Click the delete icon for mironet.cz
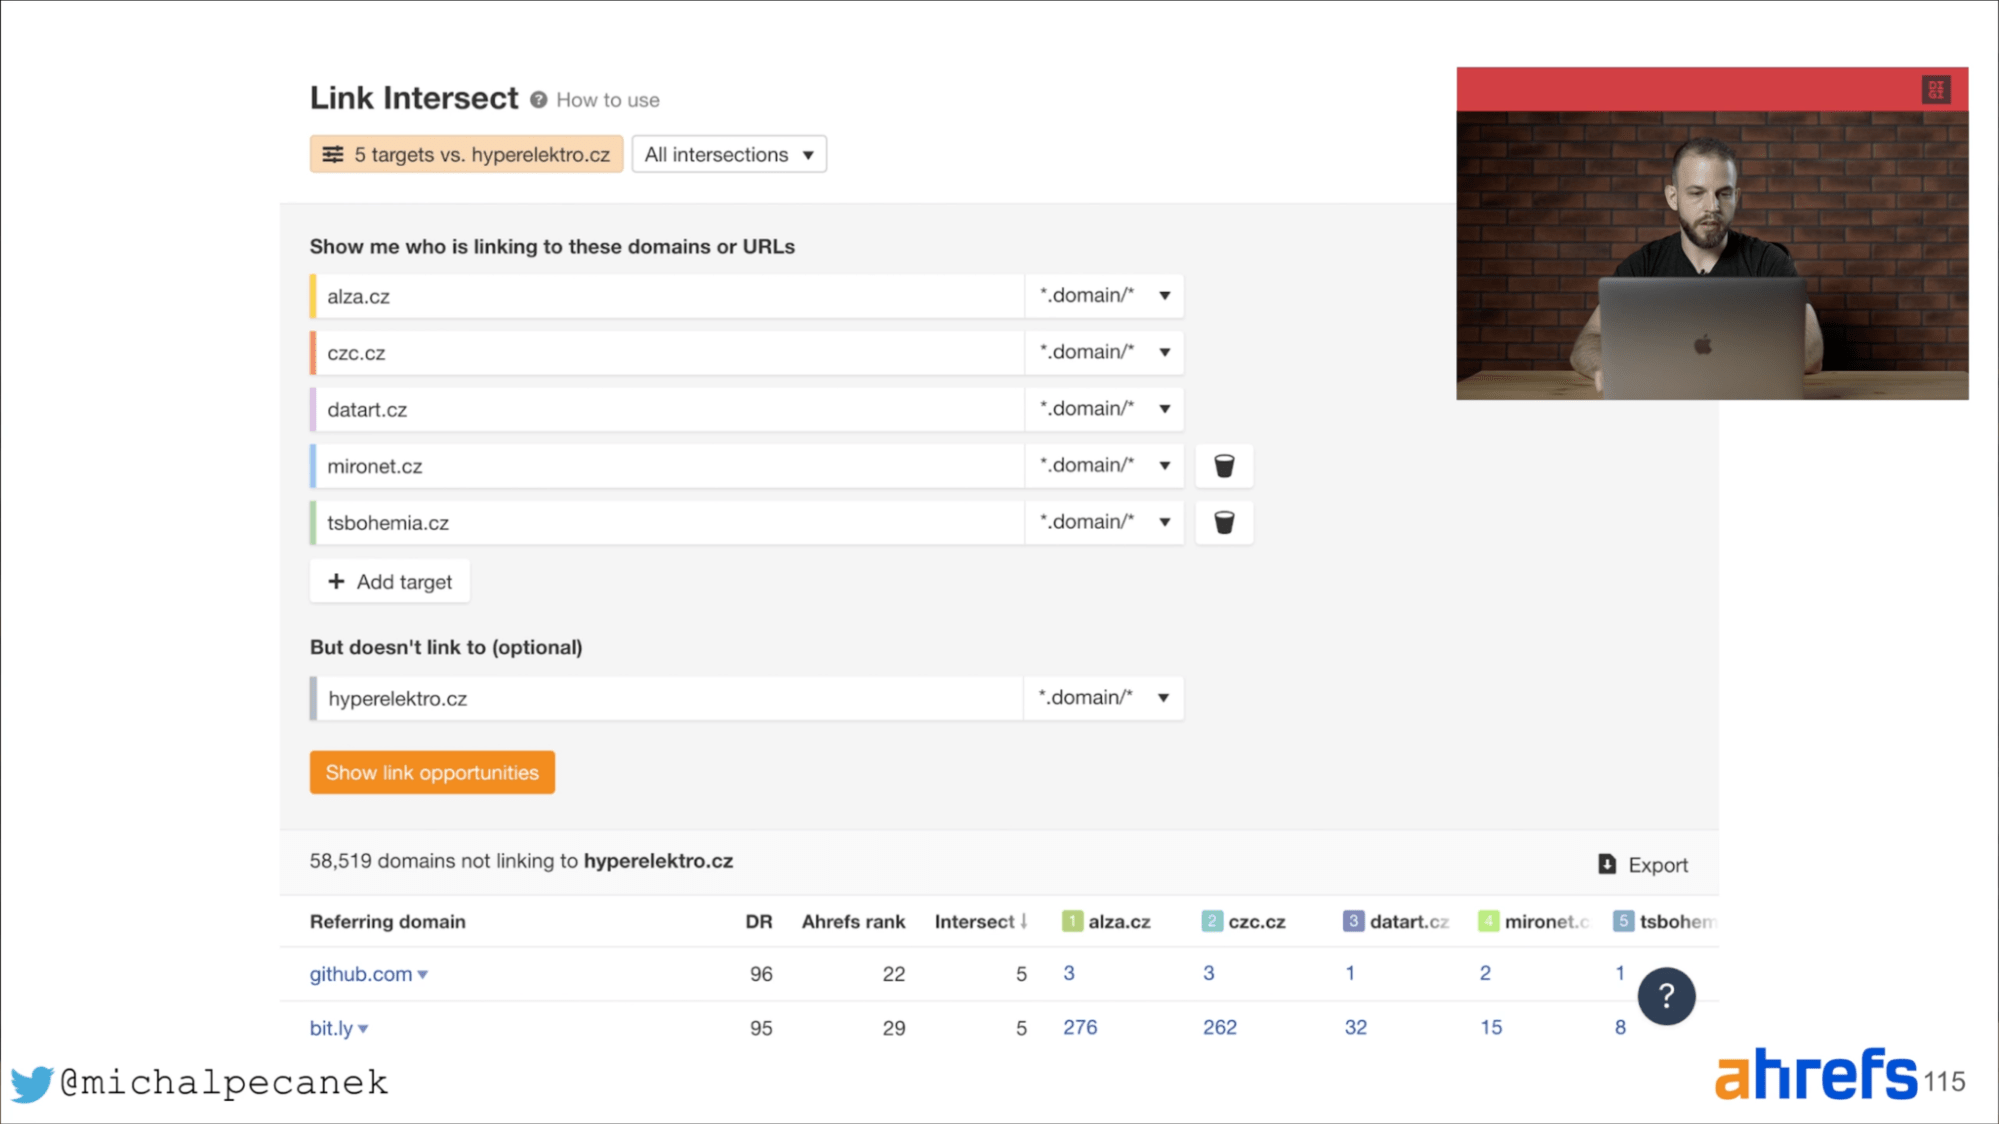Screen dimensions: 1999x1125 click(1223, 464)
